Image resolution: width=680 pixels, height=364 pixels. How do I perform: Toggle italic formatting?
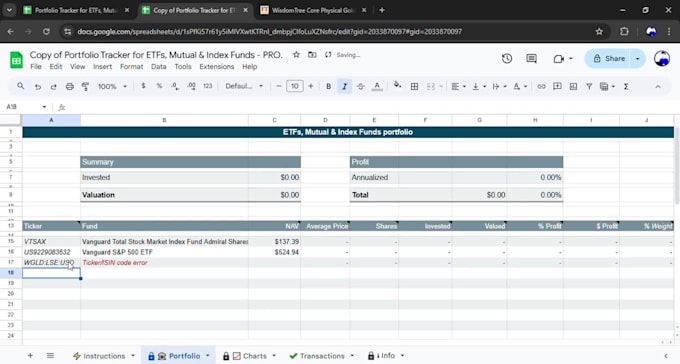point(344,86)
